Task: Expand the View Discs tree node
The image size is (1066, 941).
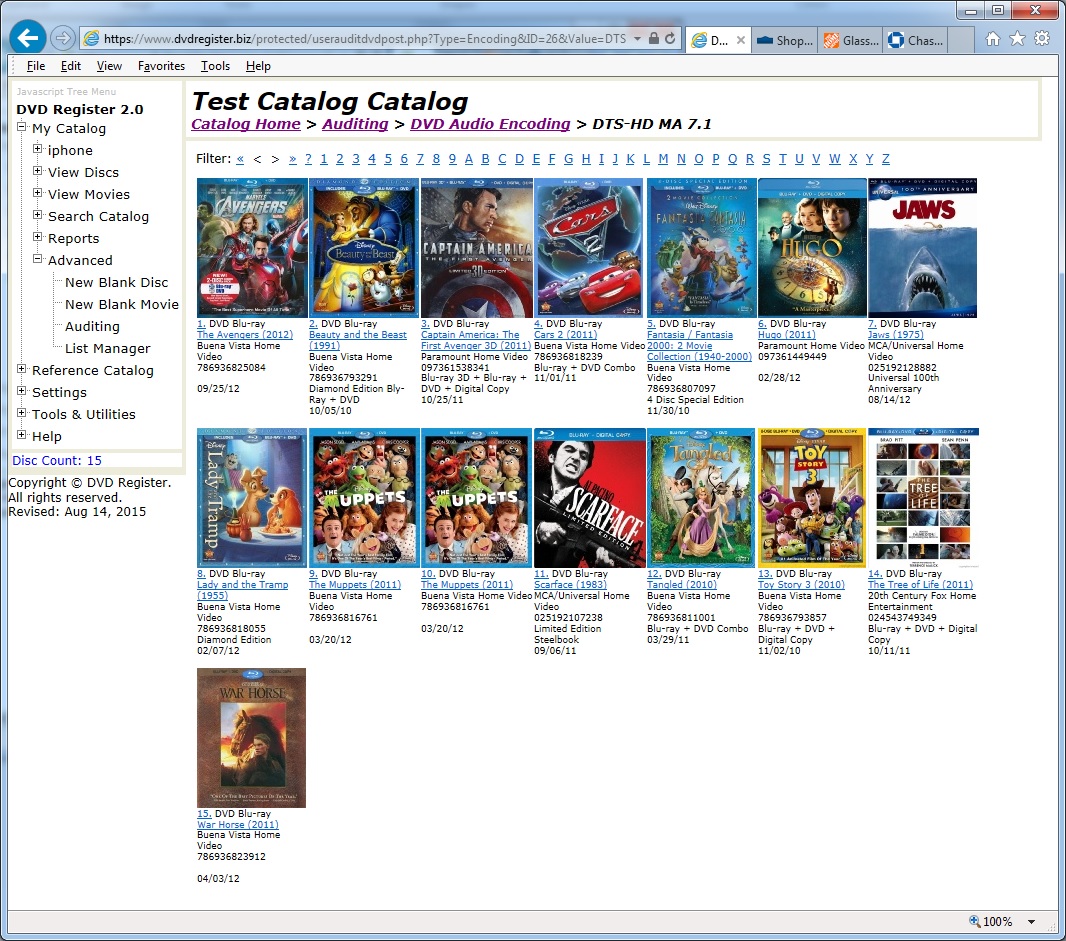Action: pyautogui.click(x=38, y=171)
